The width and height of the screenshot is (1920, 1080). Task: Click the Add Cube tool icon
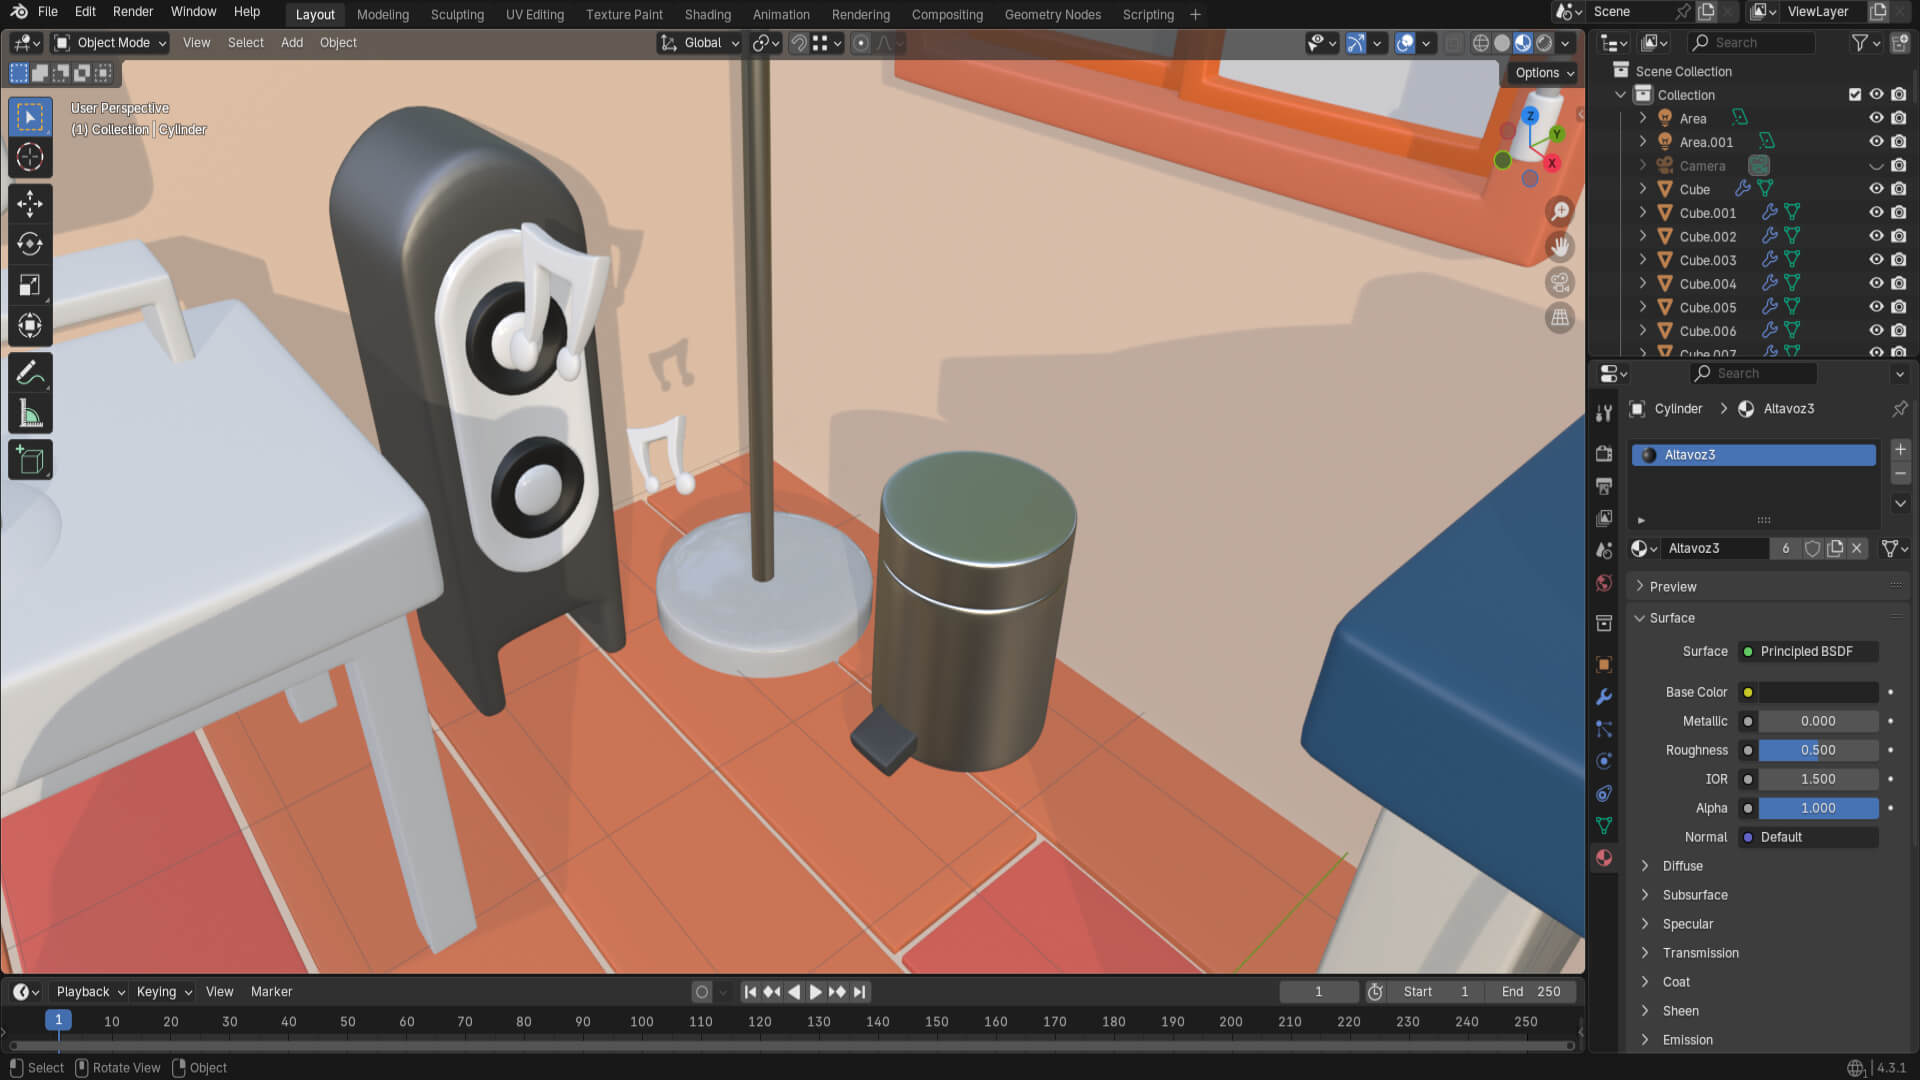30,460
